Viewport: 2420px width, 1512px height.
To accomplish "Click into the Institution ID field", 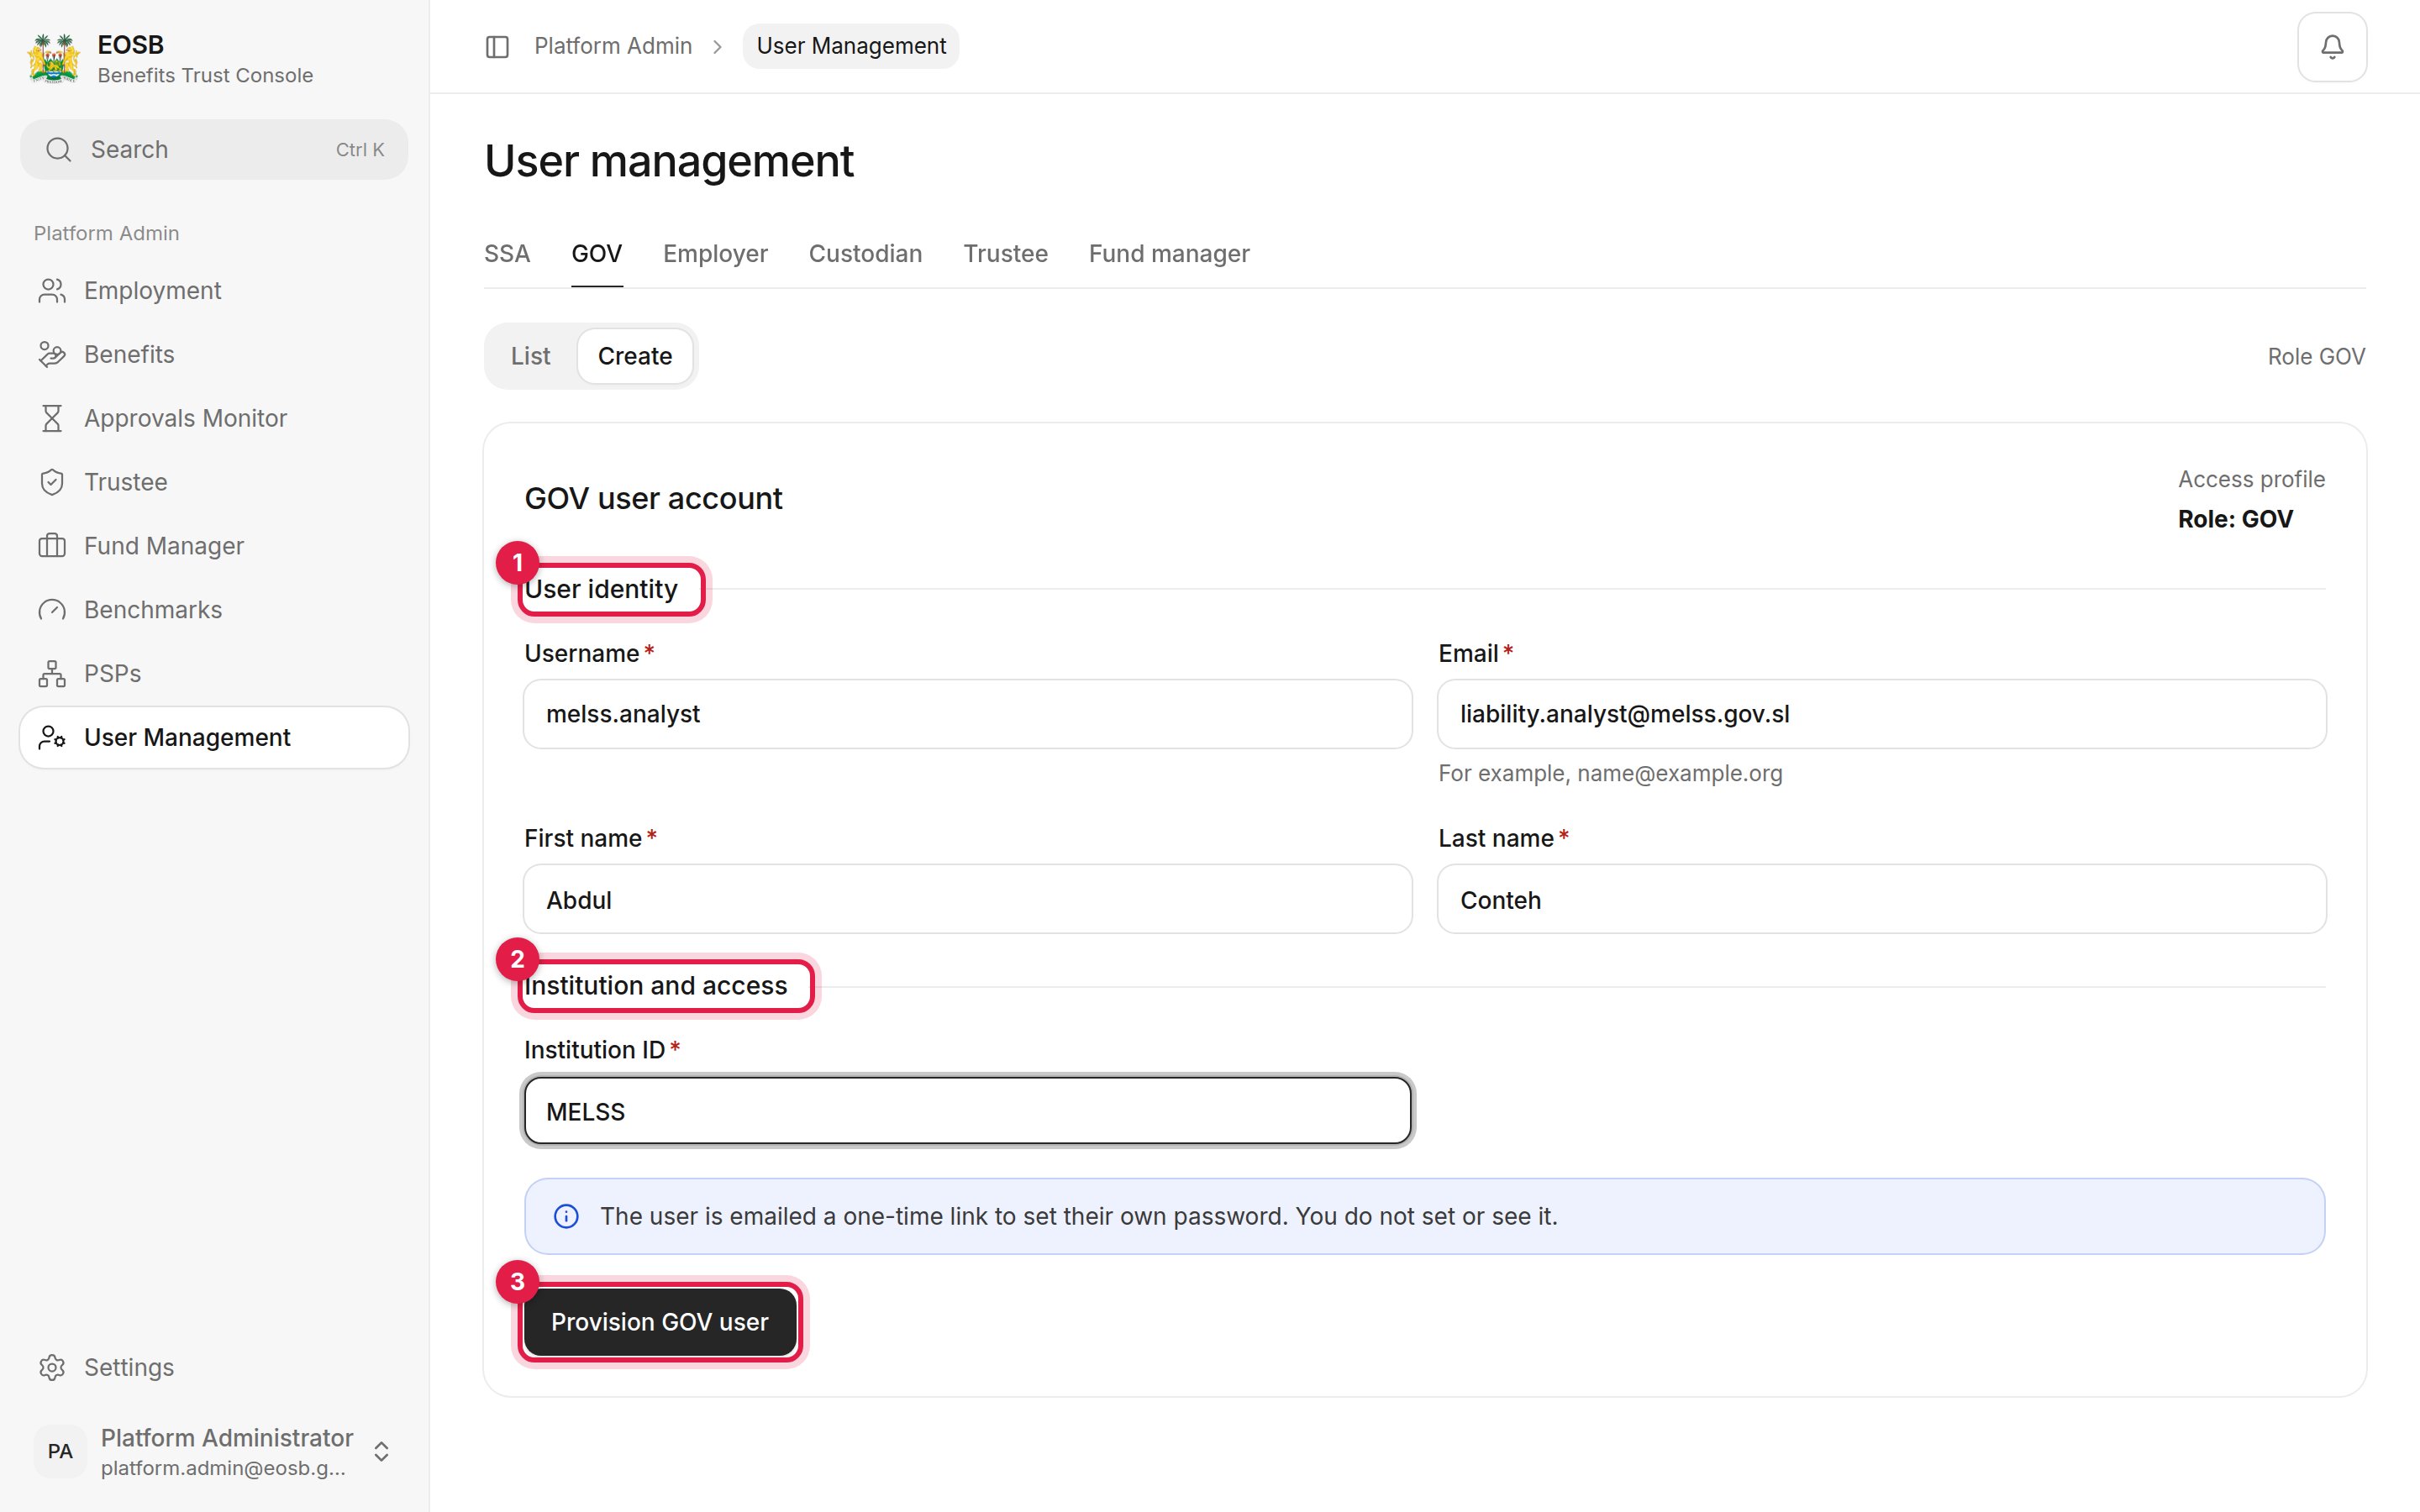I will pos(967,1111).
